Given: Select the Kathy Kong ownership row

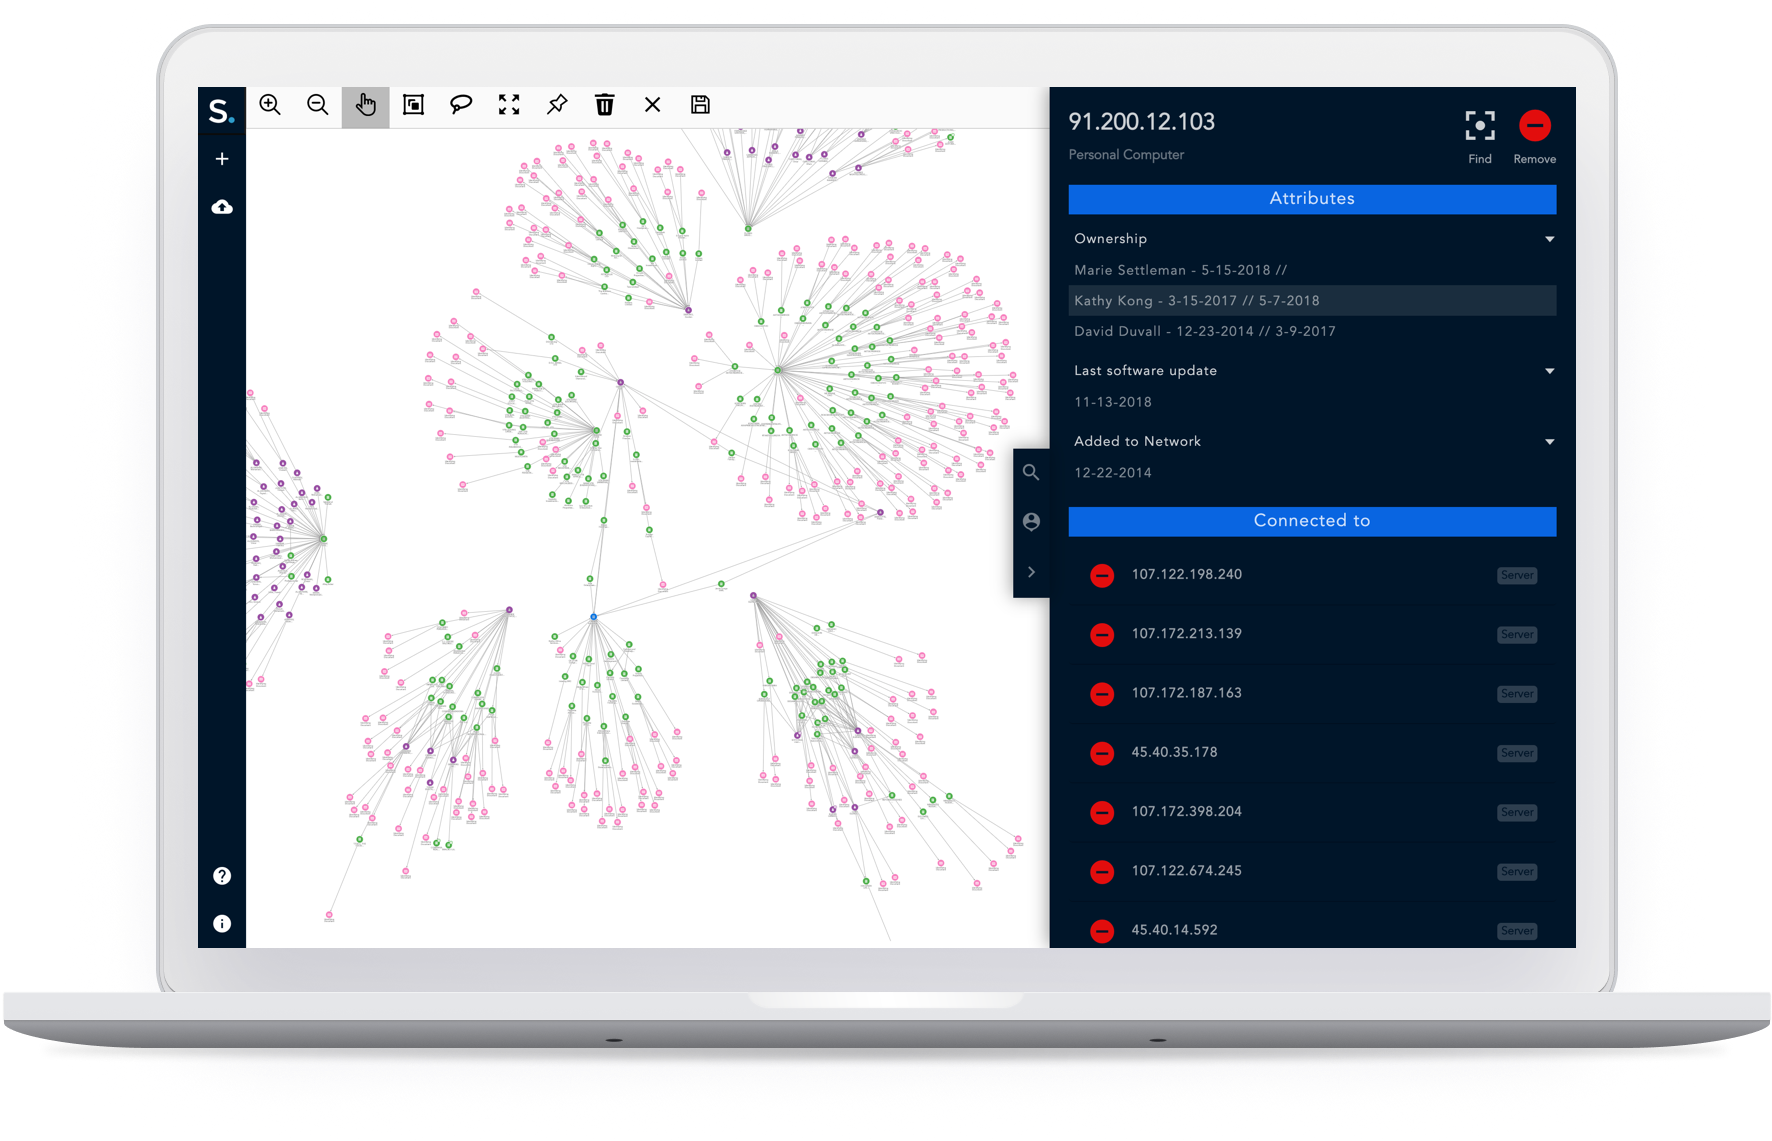Looking at the screenshot, I should click(x=1312, y=301).
